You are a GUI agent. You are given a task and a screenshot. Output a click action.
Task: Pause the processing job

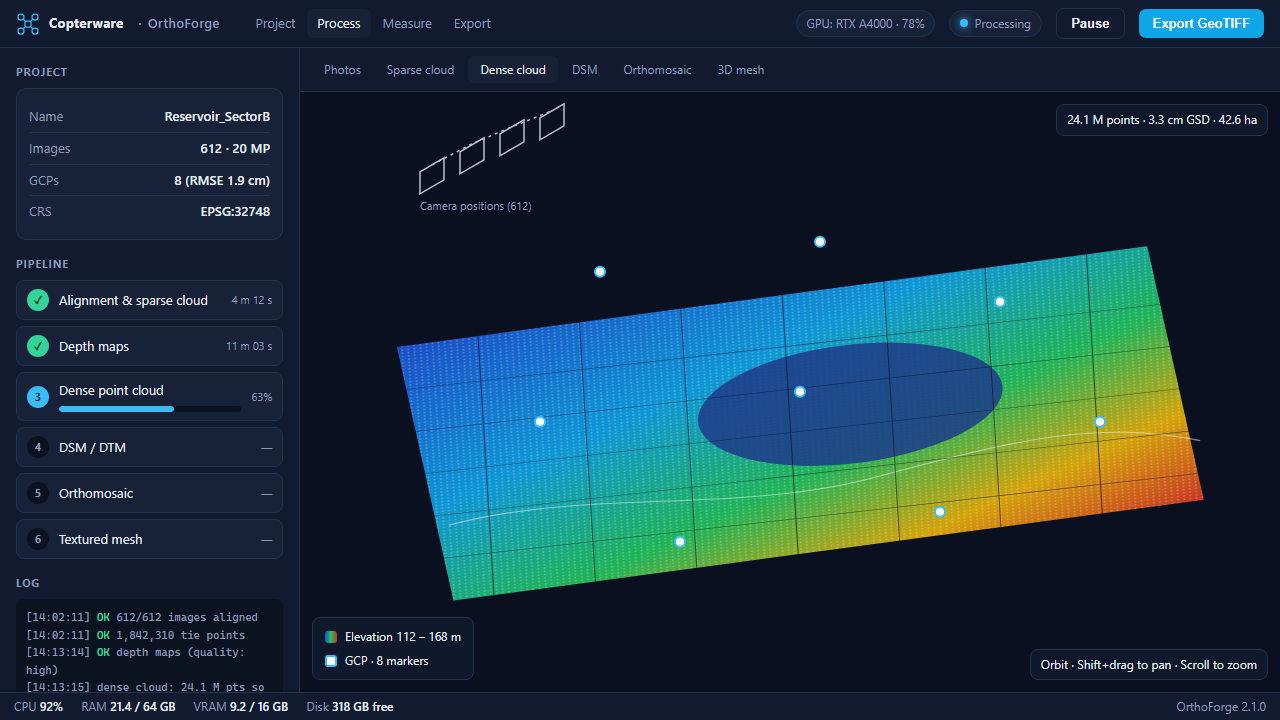(1090, 24)
